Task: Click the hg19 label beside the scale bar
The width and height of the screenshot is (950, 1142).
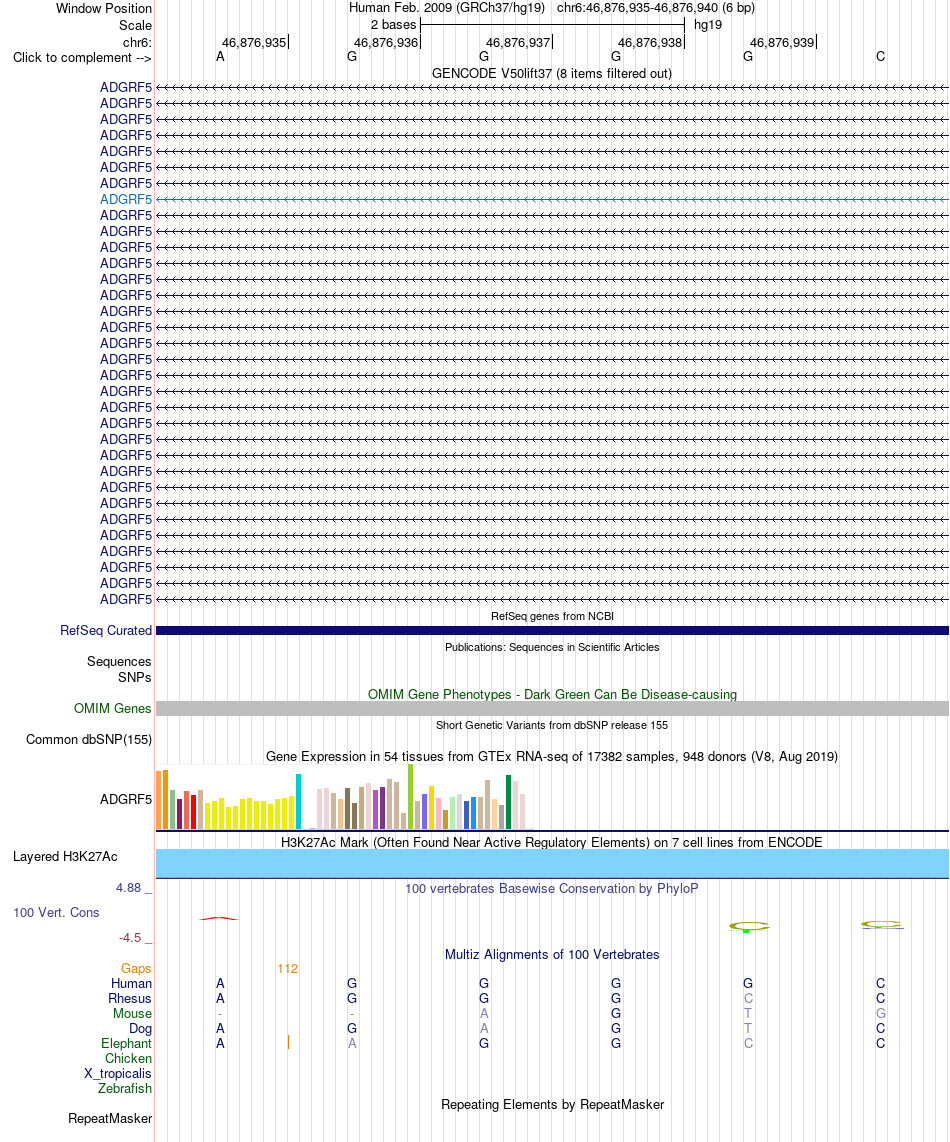Action: [x=707, y=25]
